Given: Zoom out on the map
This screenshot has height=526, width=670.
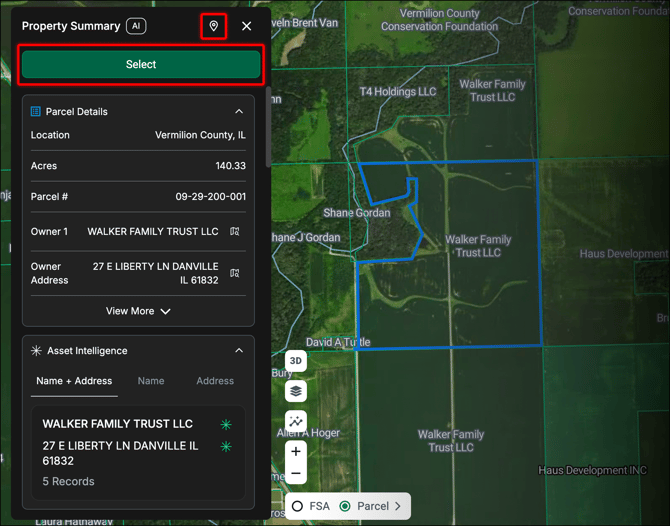Looking at the screenshot, I should [296, 473].
